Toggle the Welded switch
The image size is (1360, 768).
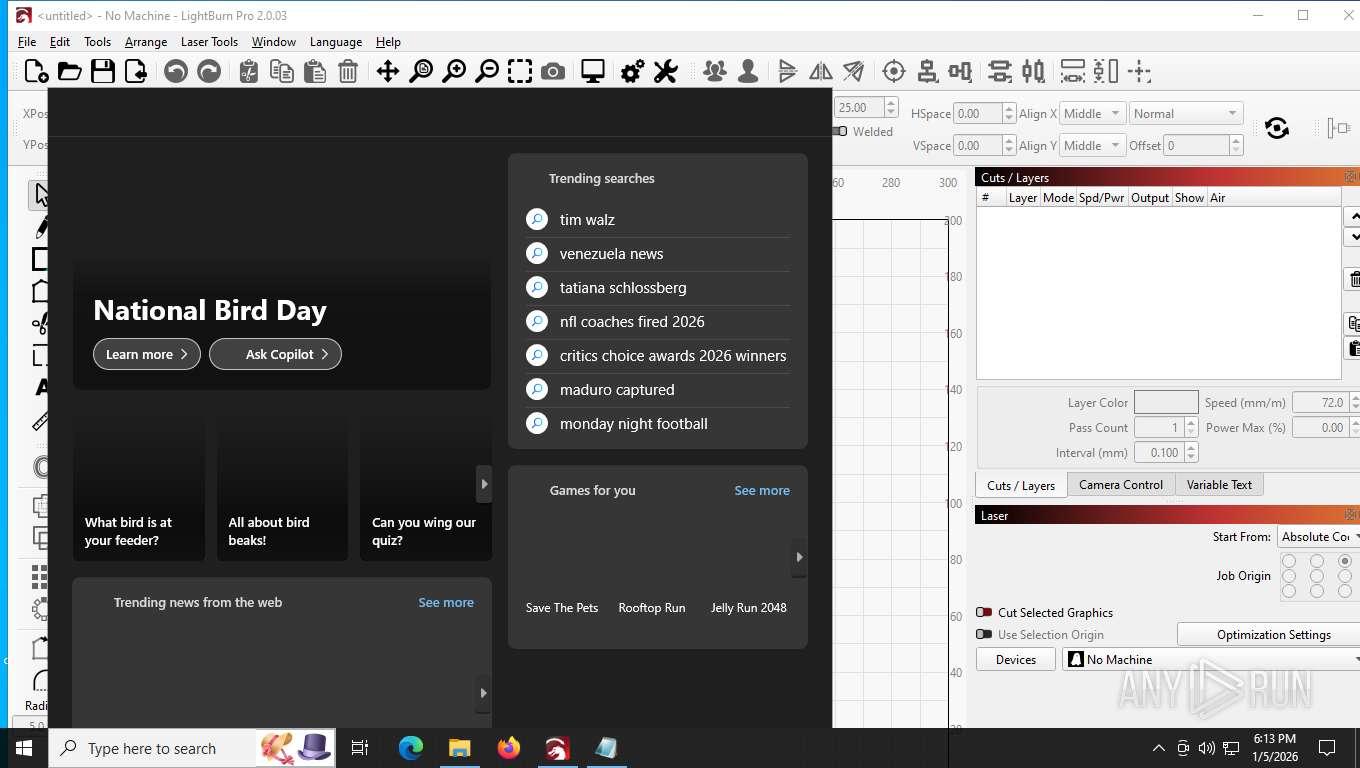point(842,131)
